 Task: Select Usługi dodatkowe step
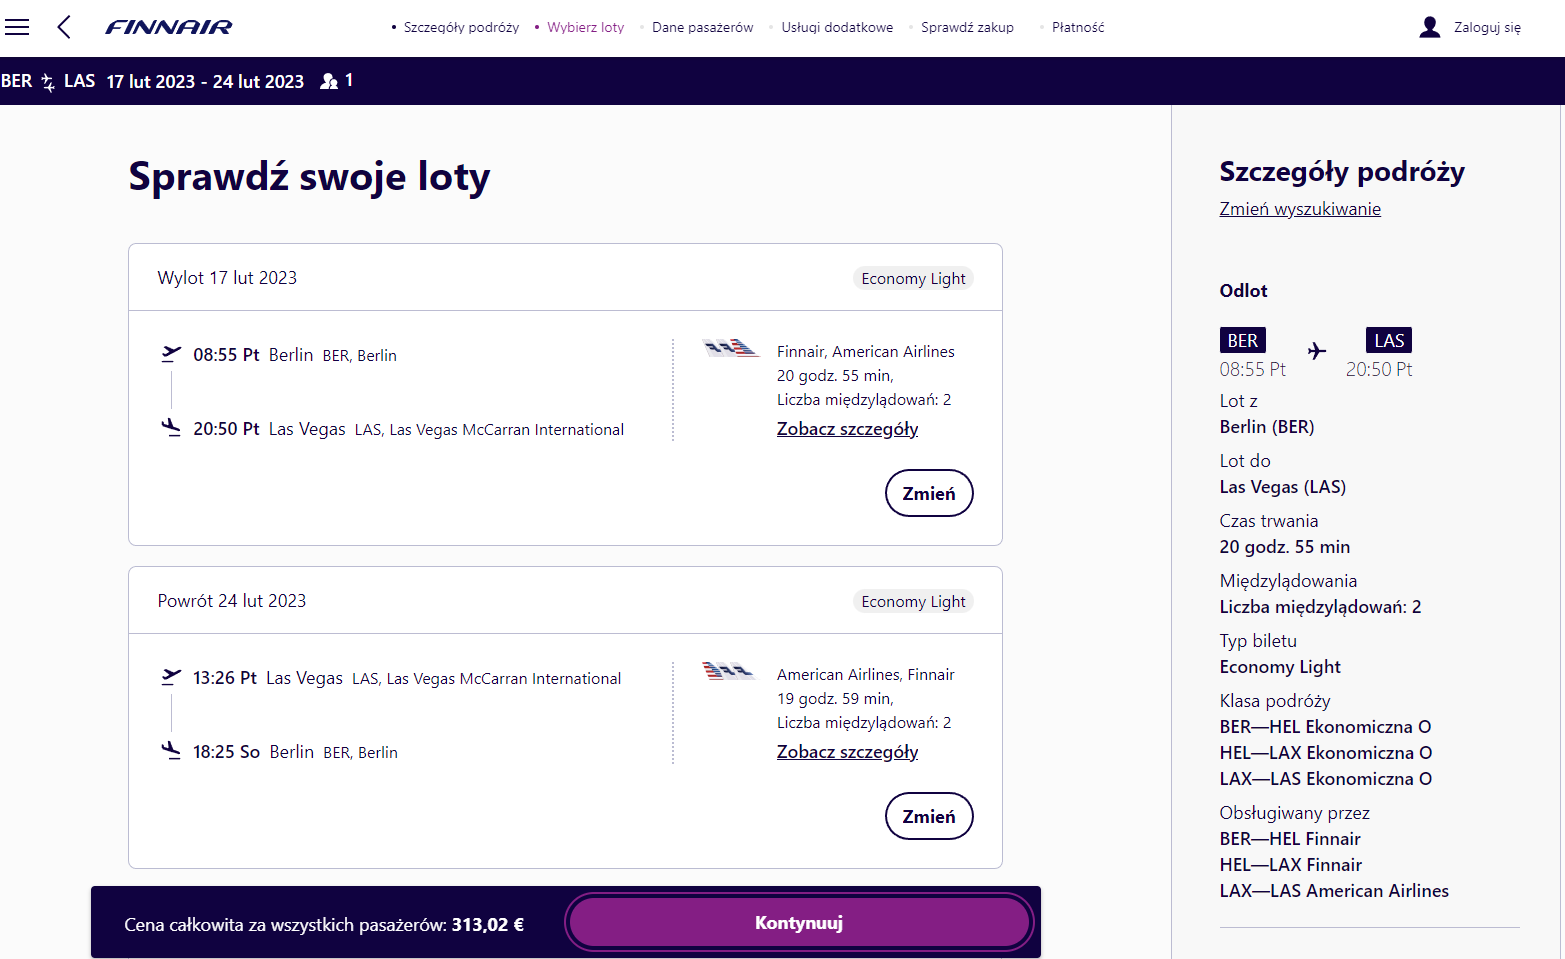point(837,27)
